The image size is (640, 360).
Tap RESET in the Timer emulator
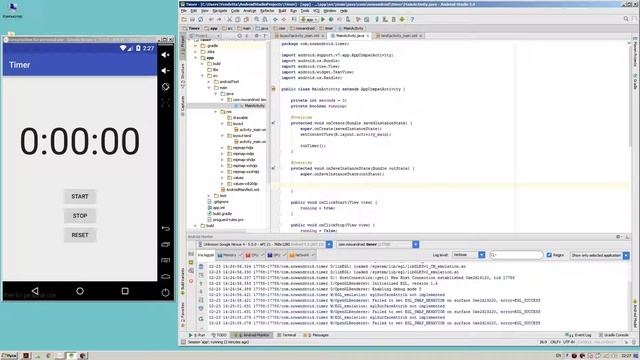point(80,235)
